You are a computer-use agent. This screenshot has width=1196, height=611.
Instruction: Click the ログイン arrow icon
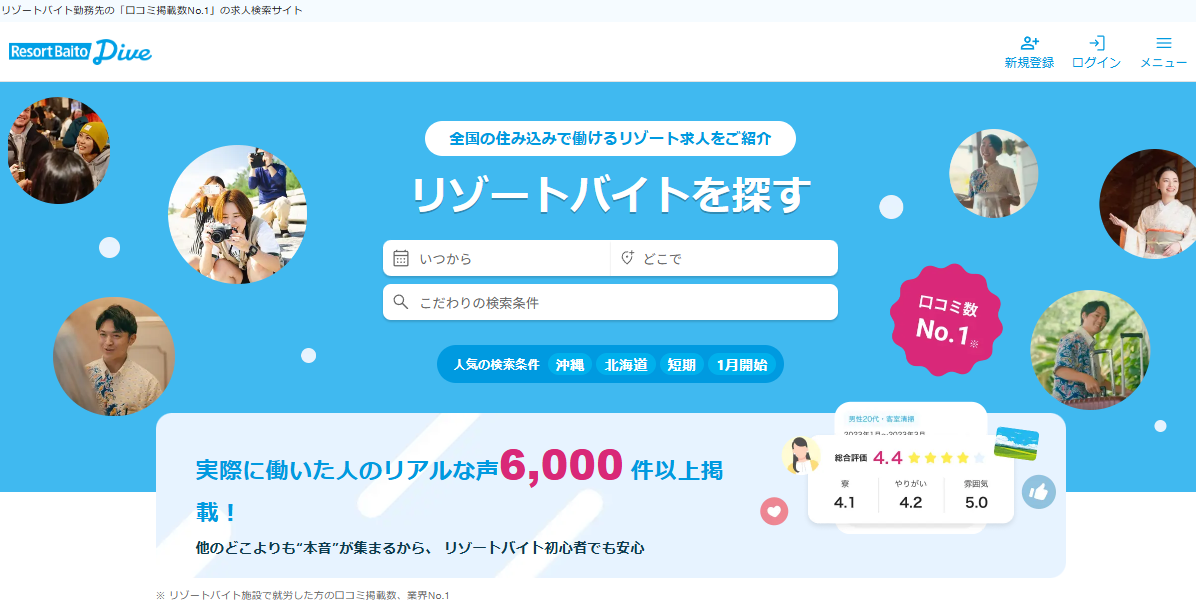pos(1096,43)
